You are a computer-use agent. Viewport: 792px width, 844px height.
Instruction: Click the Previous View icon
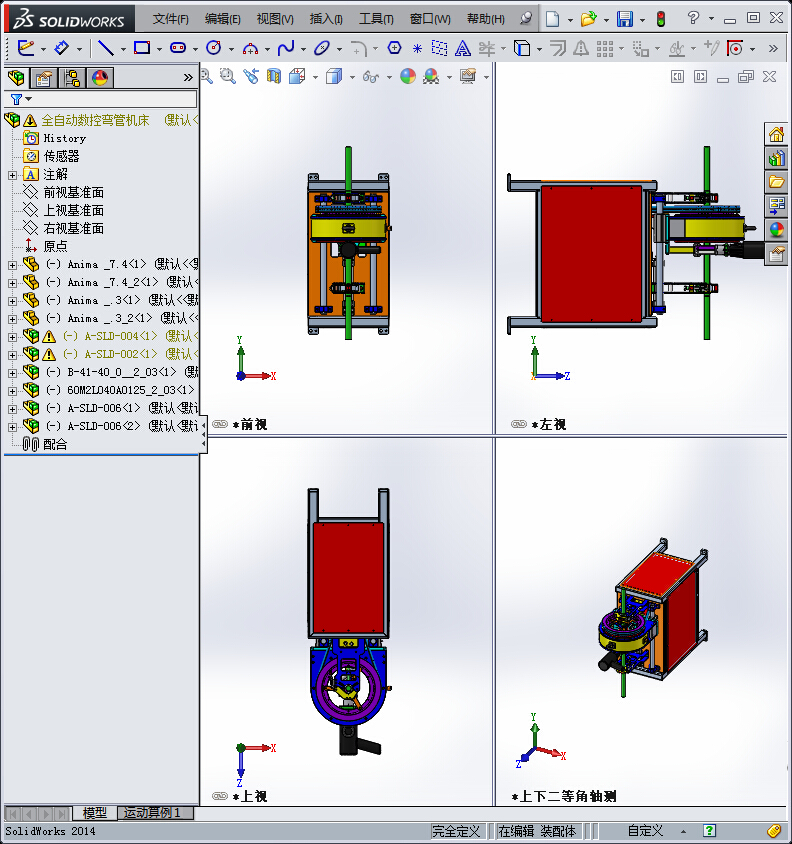coord(251,76)
